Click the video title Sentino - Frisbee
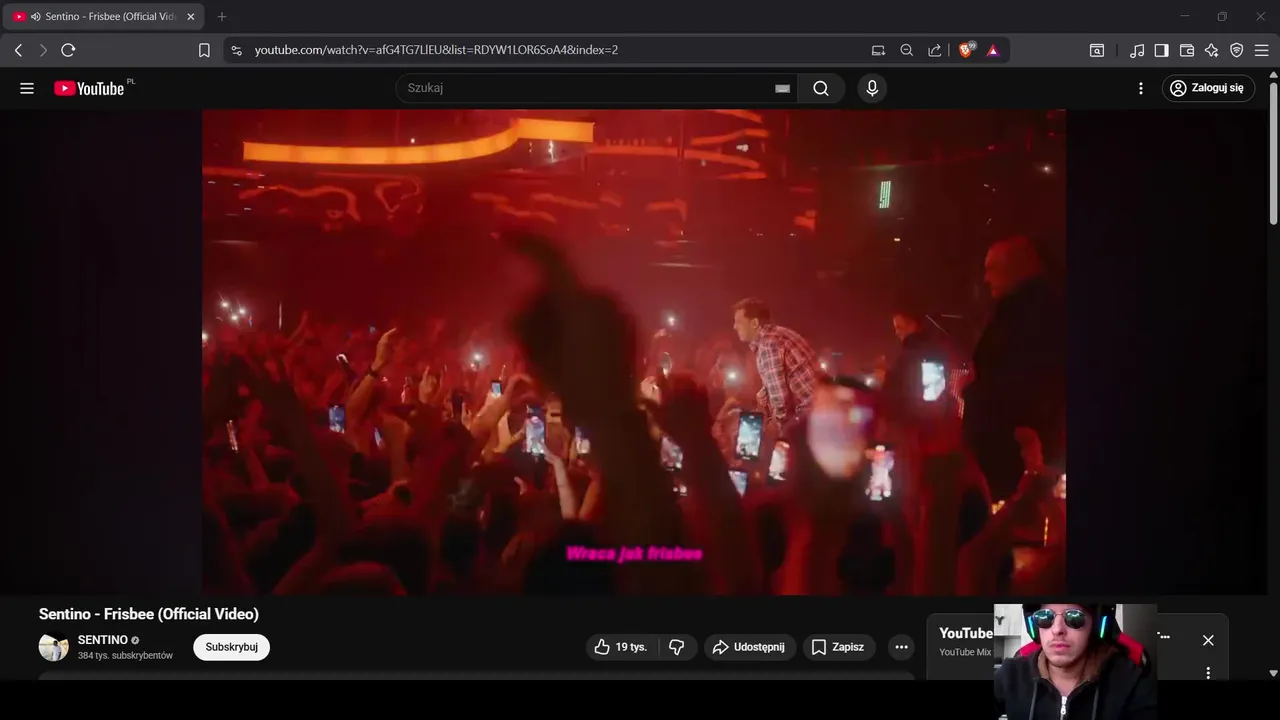 click(x=149, y=614)
